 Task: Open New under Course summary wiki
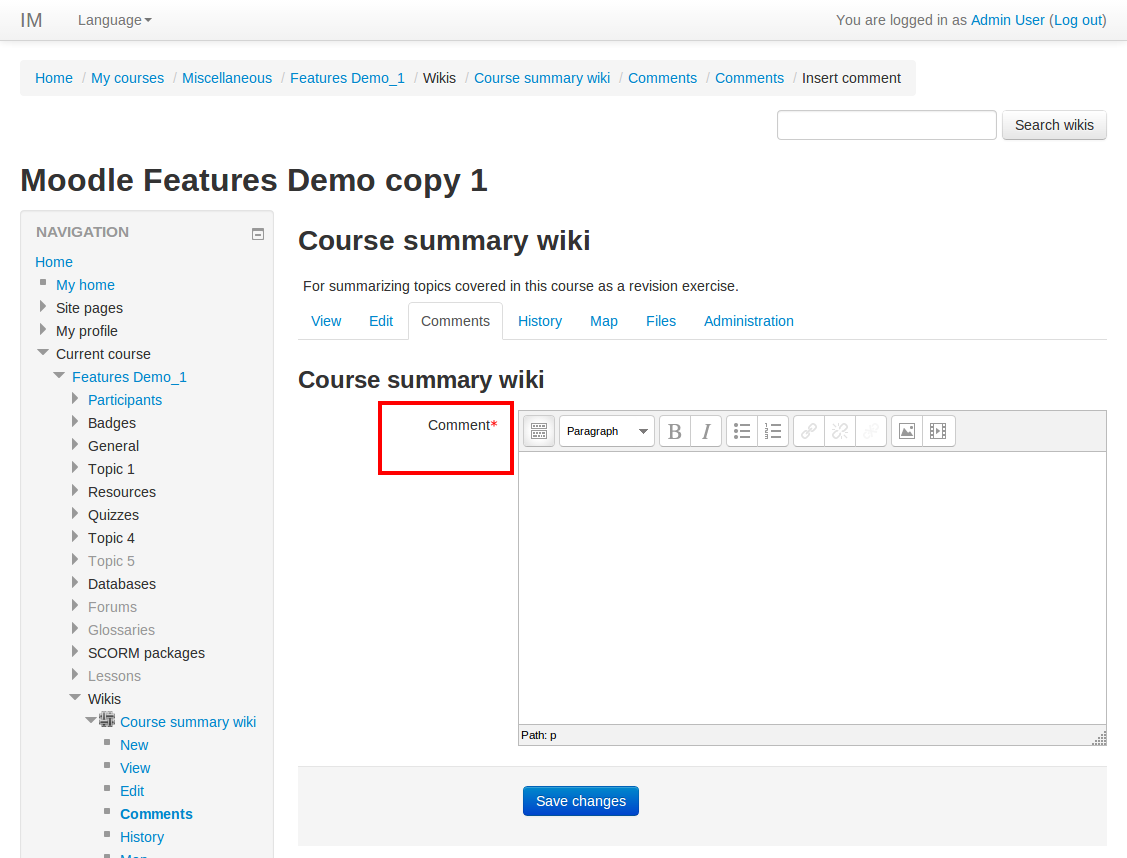click(x=134, y=745)
